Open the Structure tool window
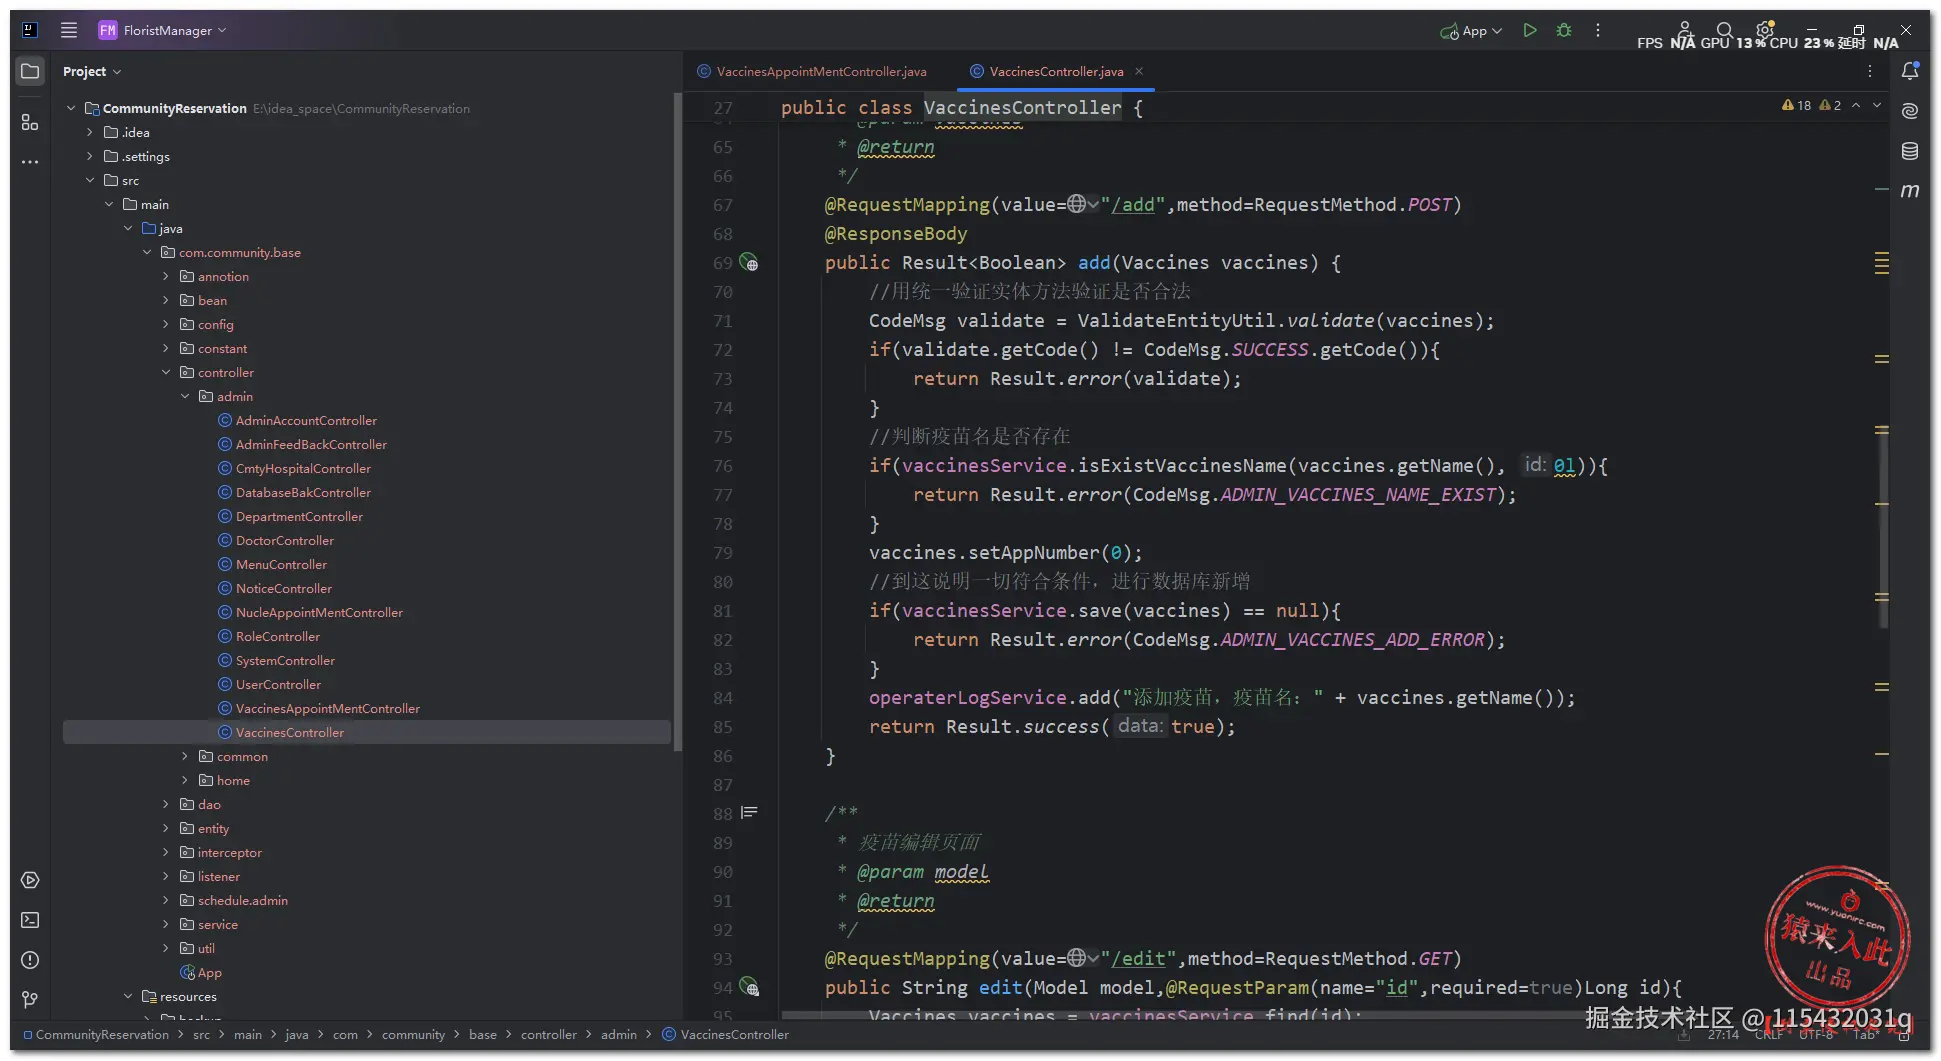 click(30, 122)
